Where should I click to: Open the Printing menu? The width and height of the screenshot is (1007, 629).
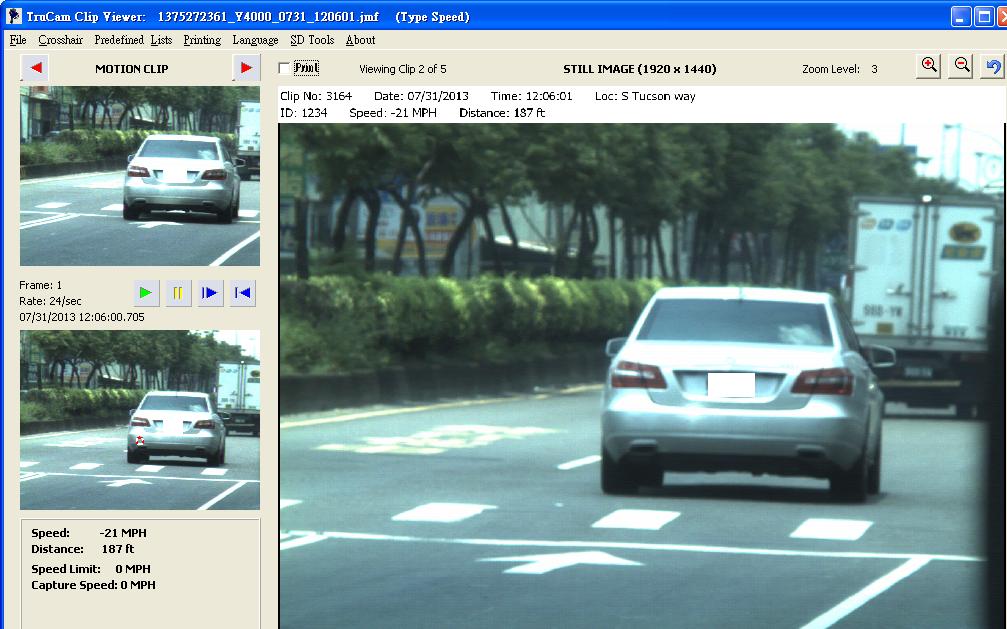tap(202, 40)
